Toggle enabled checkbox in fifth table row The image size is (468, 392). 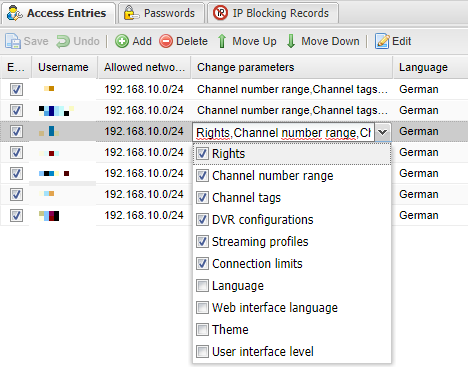16,173
